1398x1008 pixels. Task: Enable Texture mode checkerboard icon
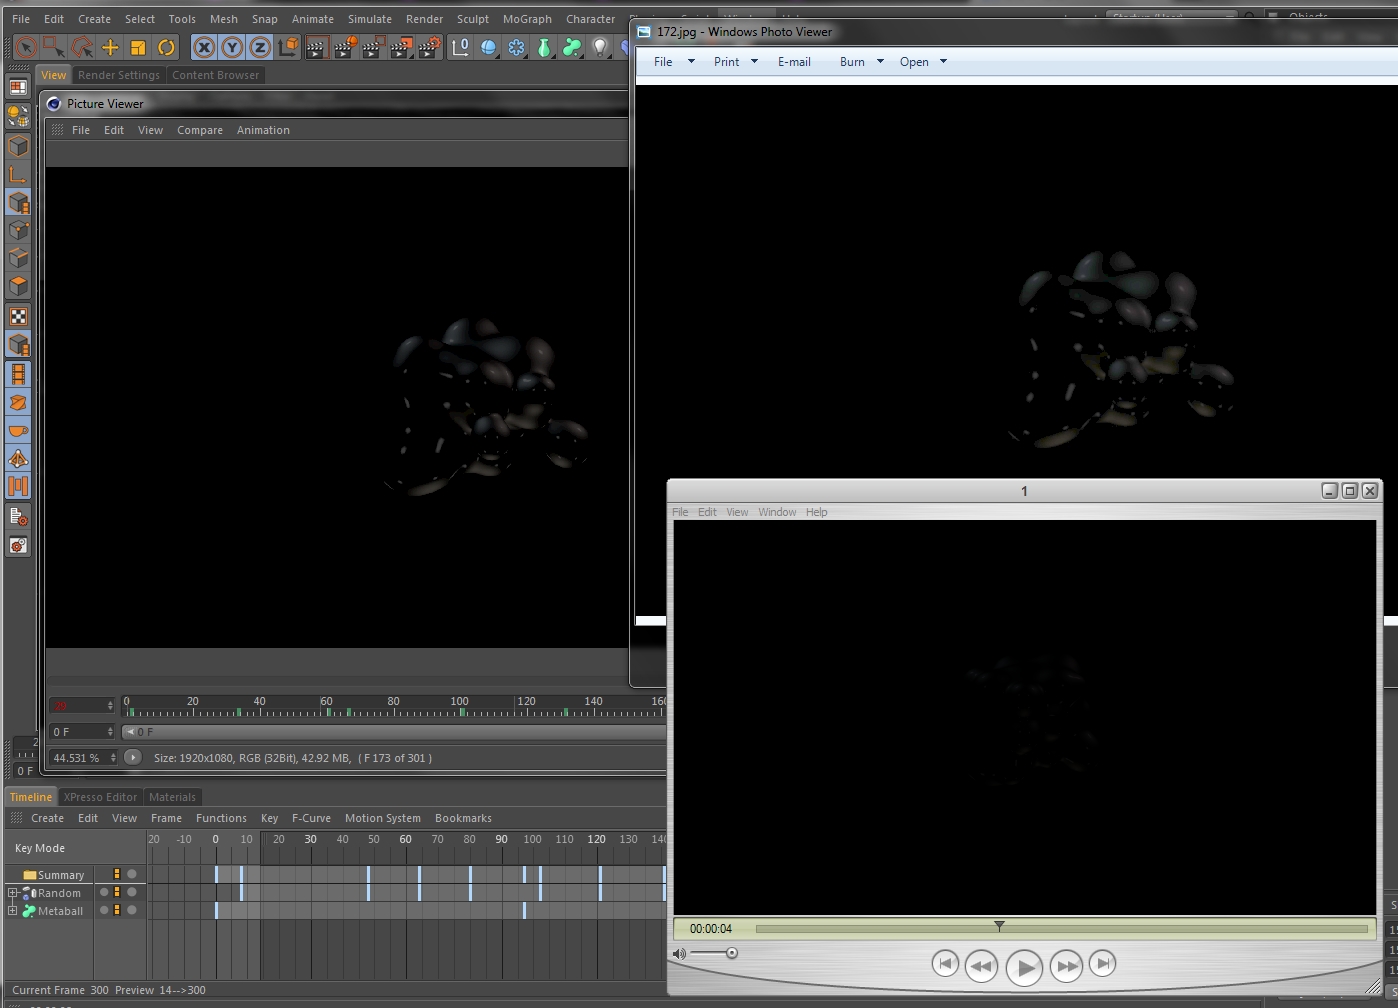coord(18,316)
